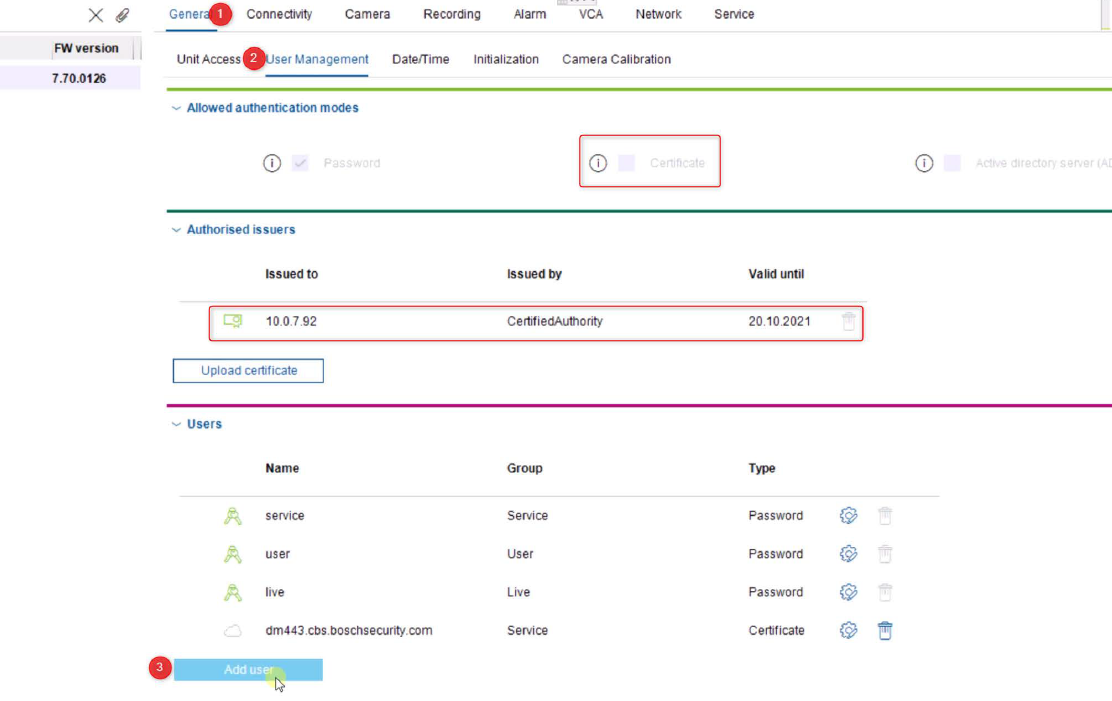
Task: Toggle the Password authentication checkbox
Action: coord(300,163)
